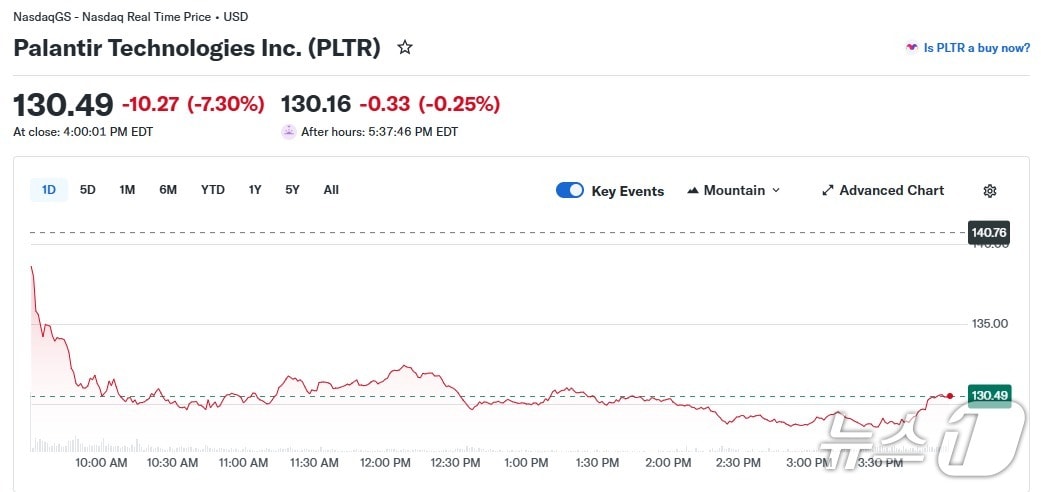The width and height of the screenshot is (1041, 492).
Task: Switch chart to 1Y range
Action: [255, 190]
